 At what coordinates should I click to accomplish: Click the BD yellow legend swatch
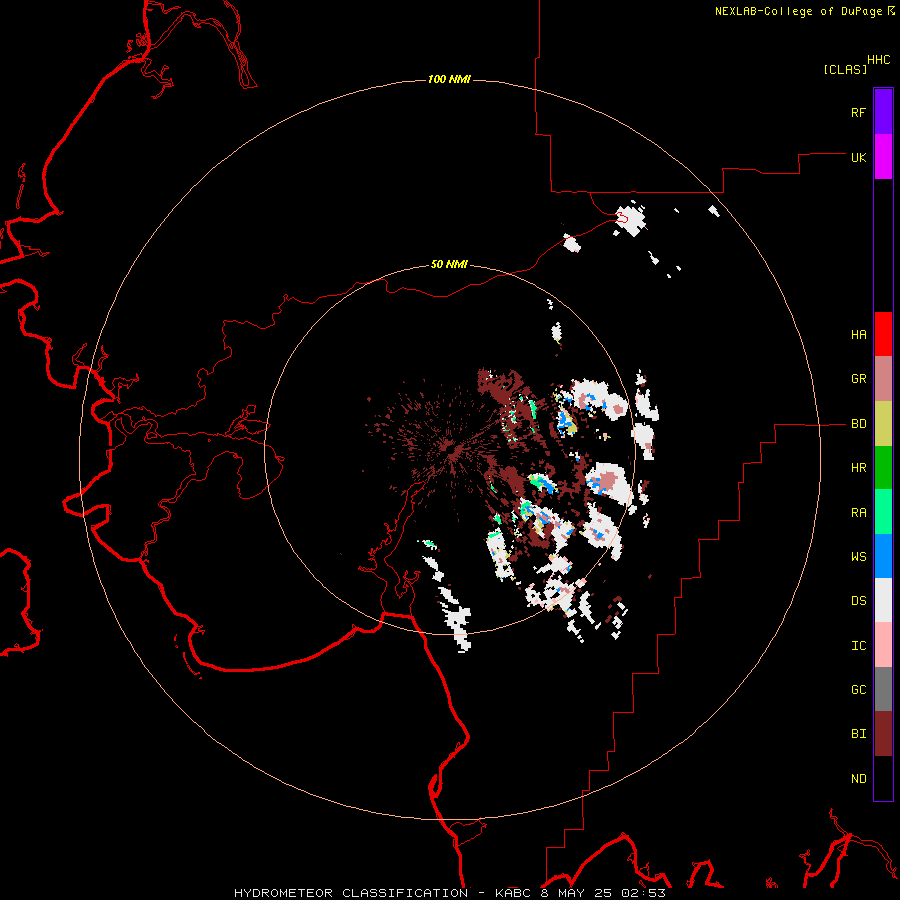click(883, 424)
